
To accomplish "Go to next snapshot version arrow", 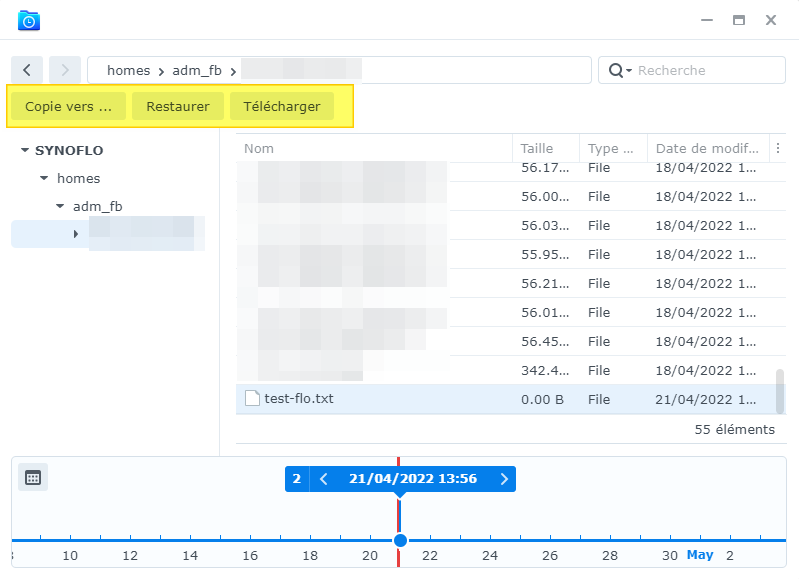I will (x=504, y=479).
